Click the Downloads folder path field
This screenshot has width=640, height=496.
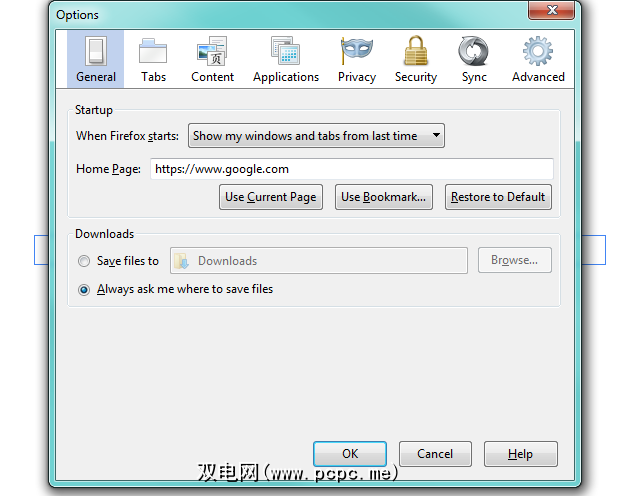click(319, 261)
